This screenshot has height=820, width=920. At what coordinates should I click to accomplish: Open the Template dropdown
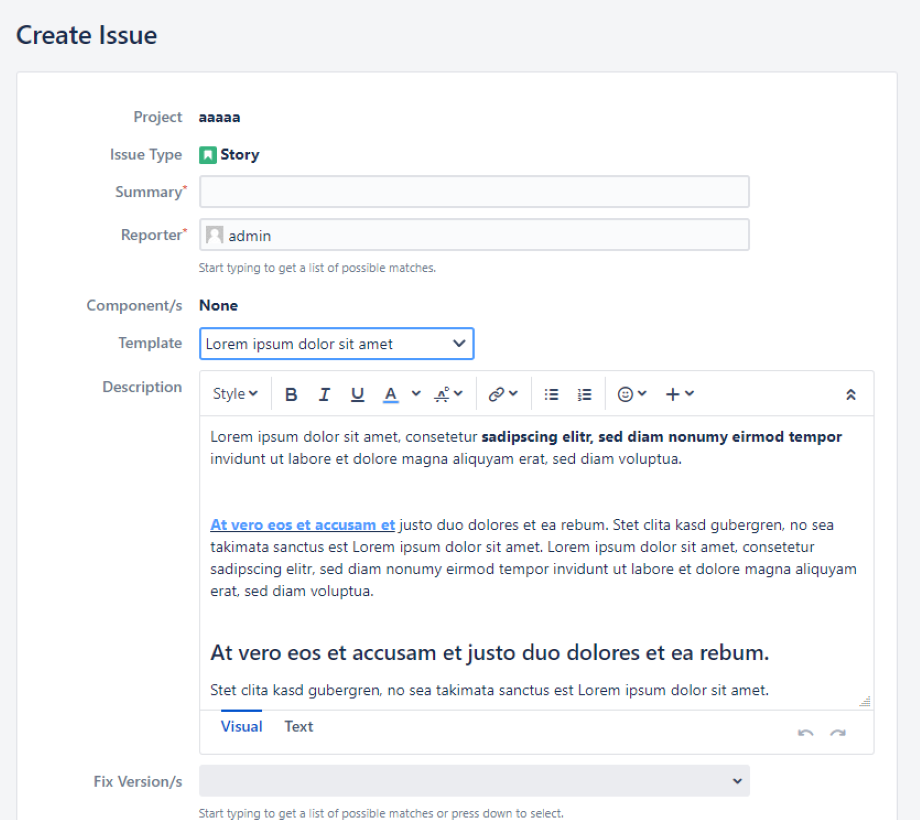[x=337, y=344]
